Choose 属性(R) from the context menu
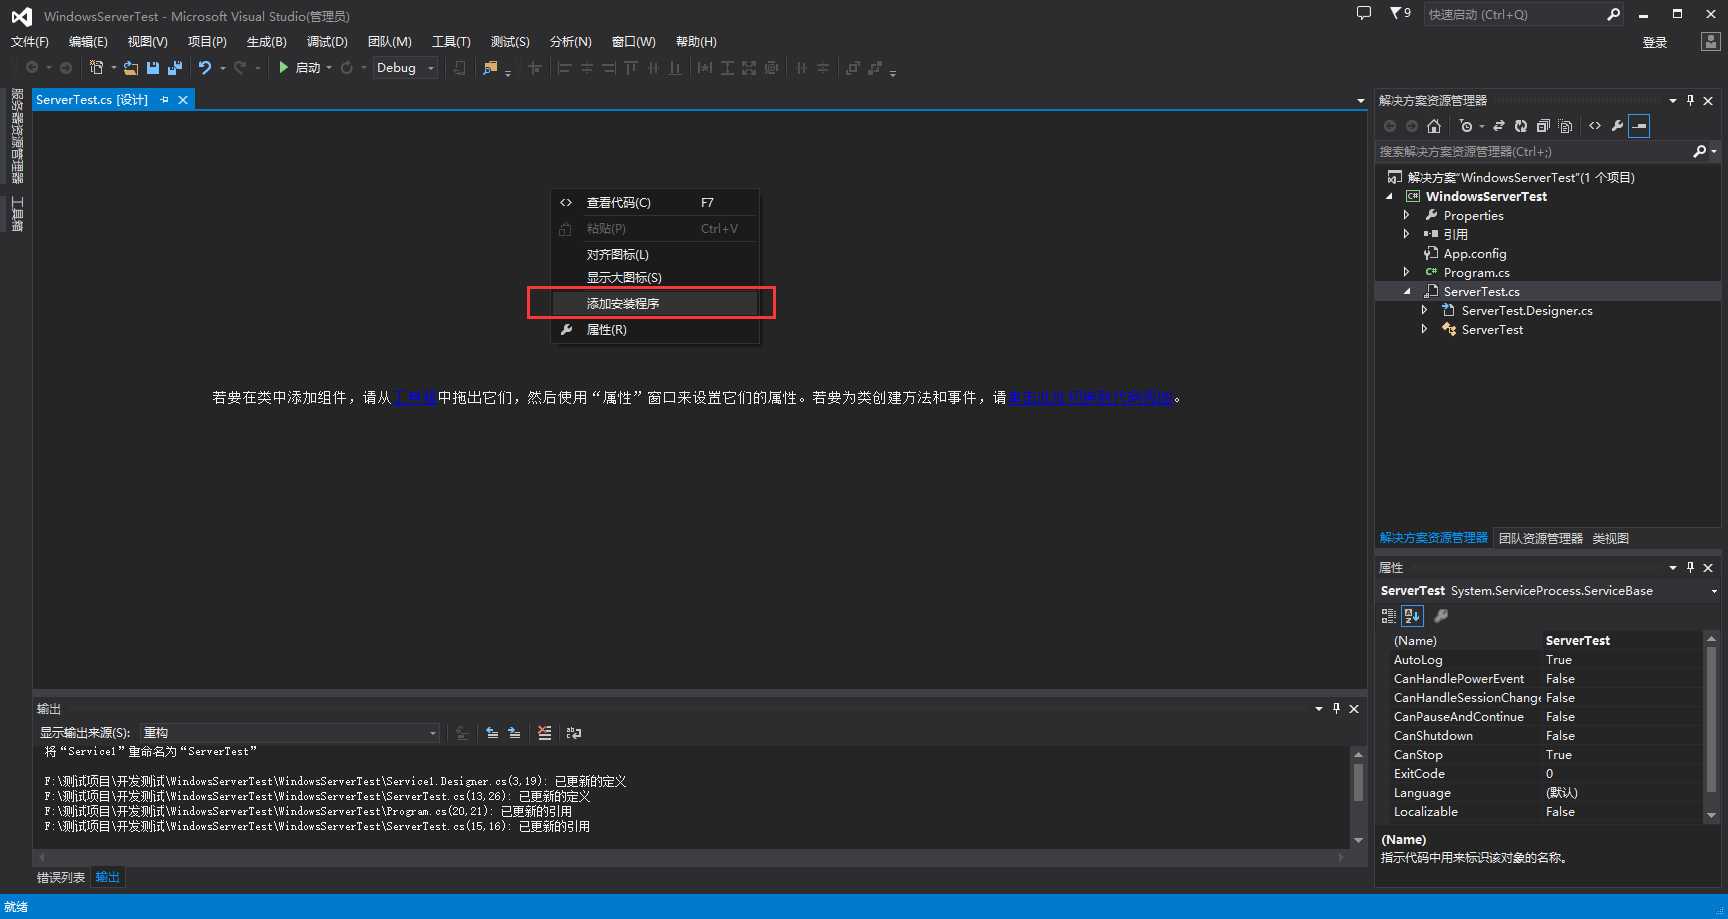Screen dimensions: 1728x919 tap(655, 330)
